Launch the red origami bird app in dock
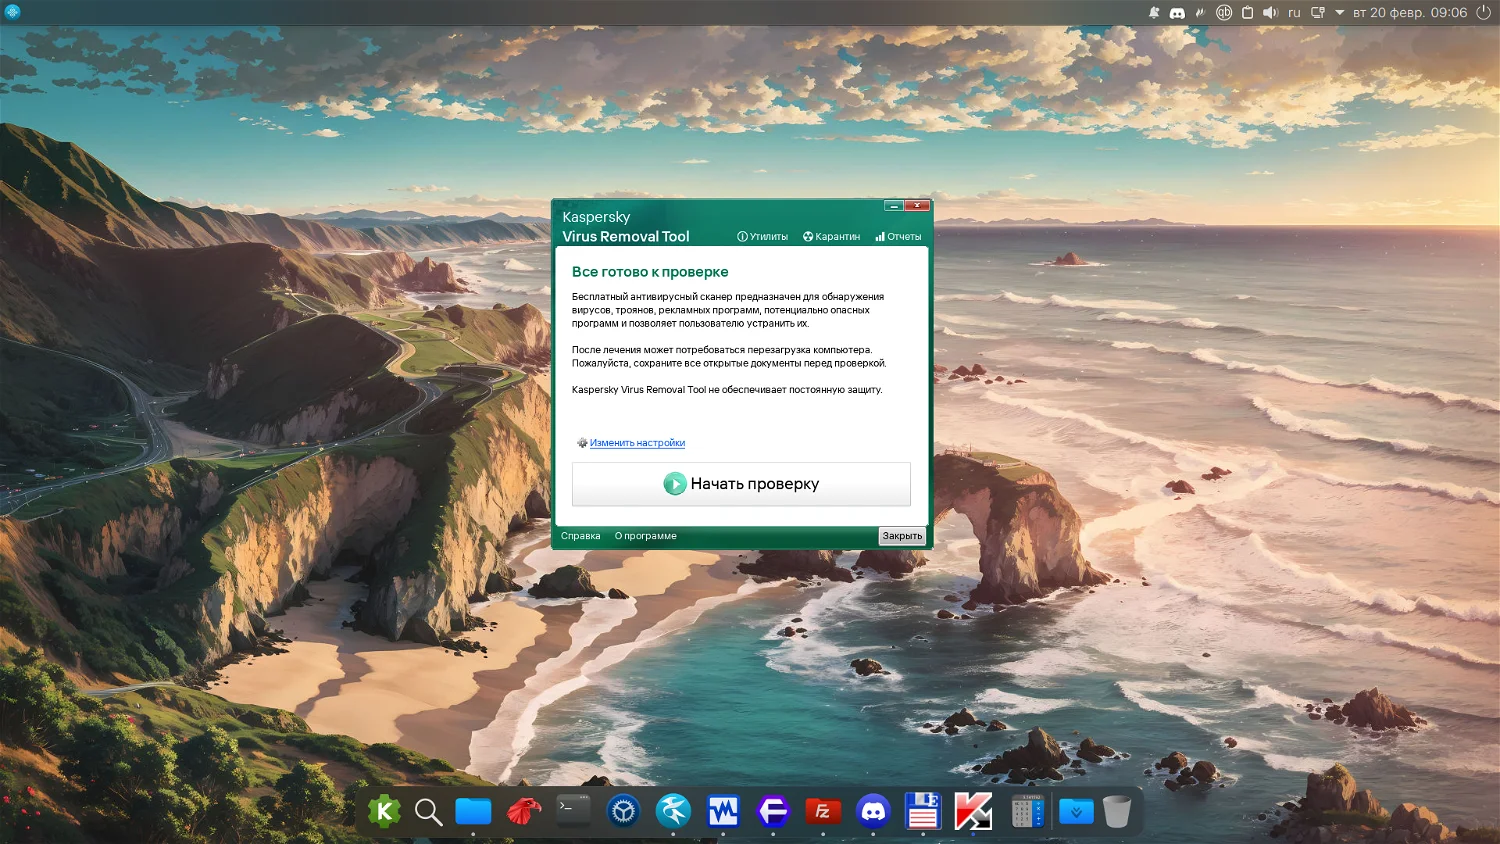Viewport: 1500px width, 844px height. click(x=523, y=811)
